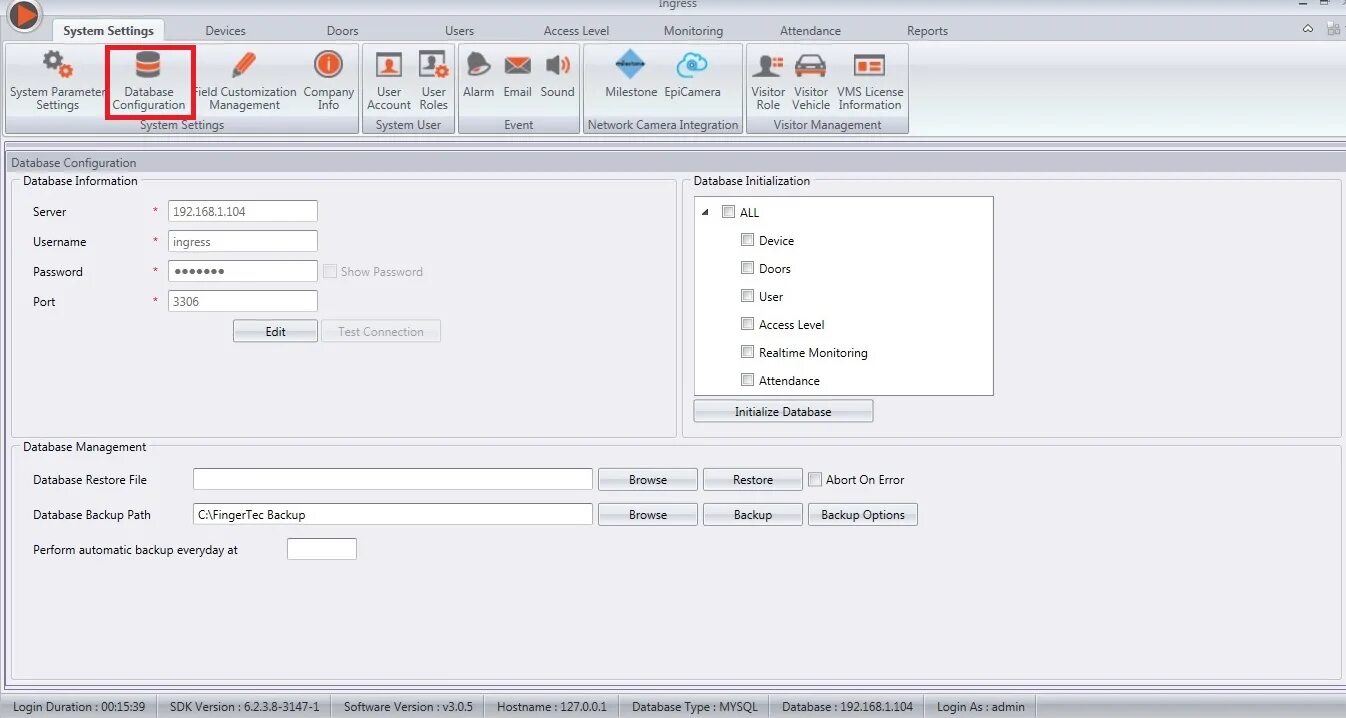Check the Realtime Monitoring checkbox
Screen dimensions: 1346x718
point(747,352)
